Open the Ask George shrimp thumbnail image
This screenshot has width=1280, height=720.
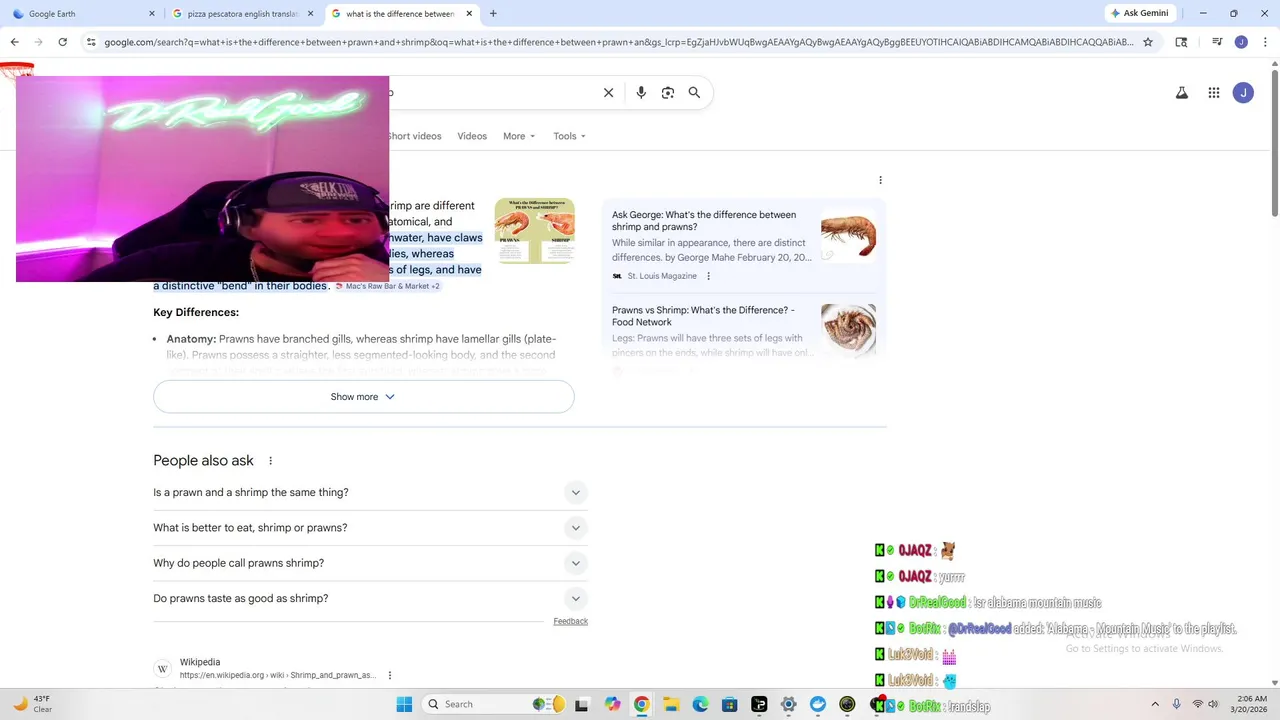tap(848, 236)
